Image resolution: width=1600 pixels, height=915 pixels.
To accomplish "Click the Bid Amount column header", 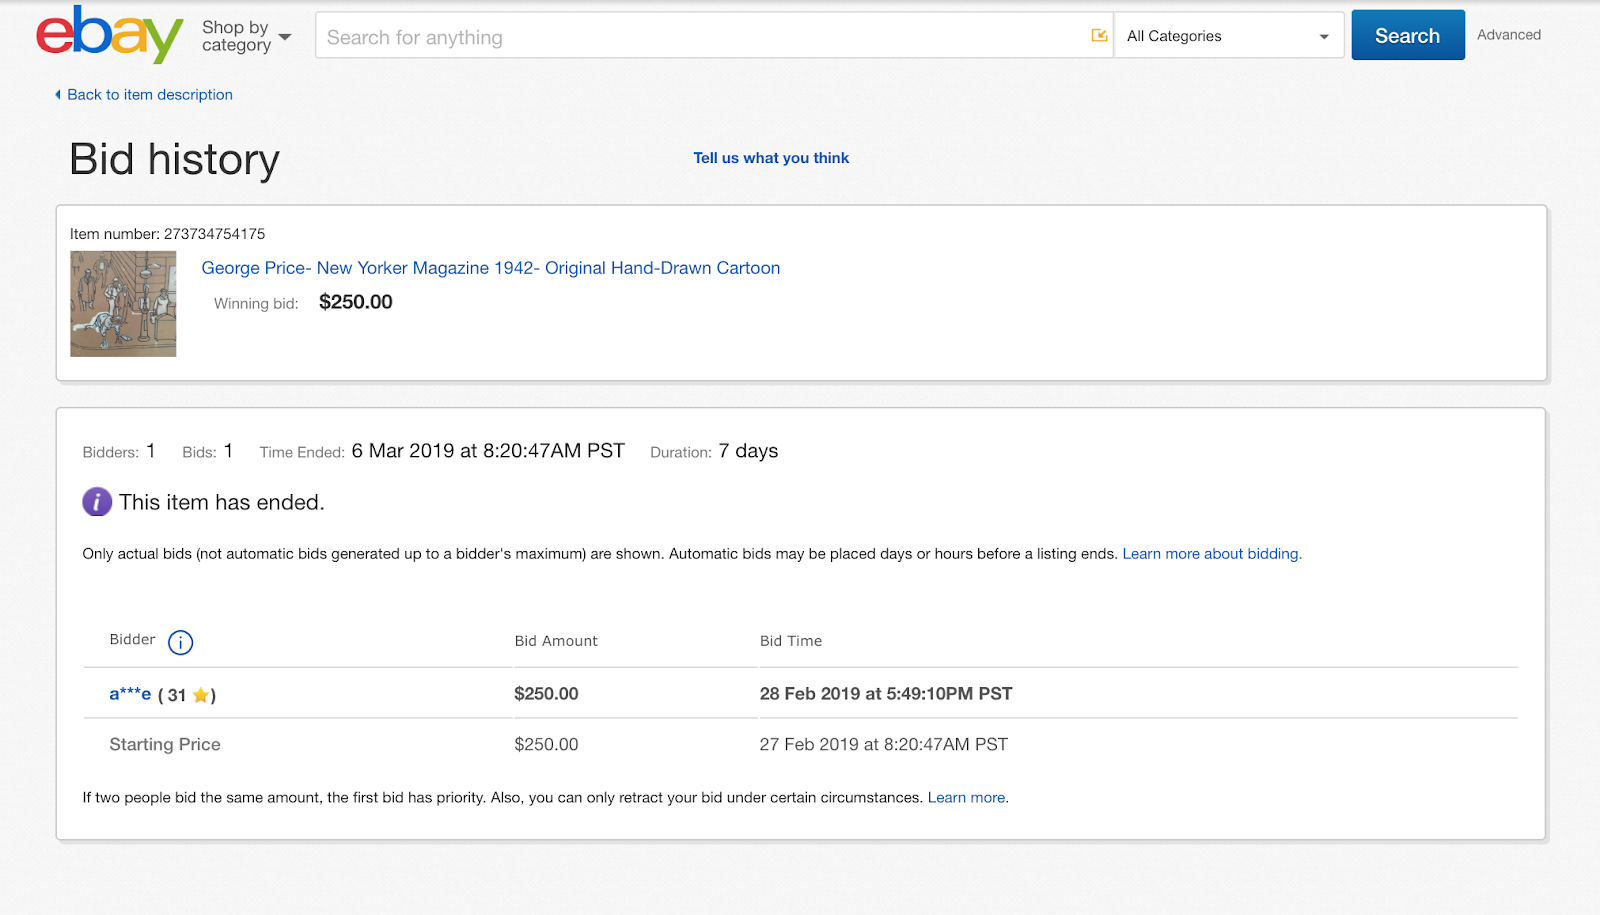I will coord(556,641).
